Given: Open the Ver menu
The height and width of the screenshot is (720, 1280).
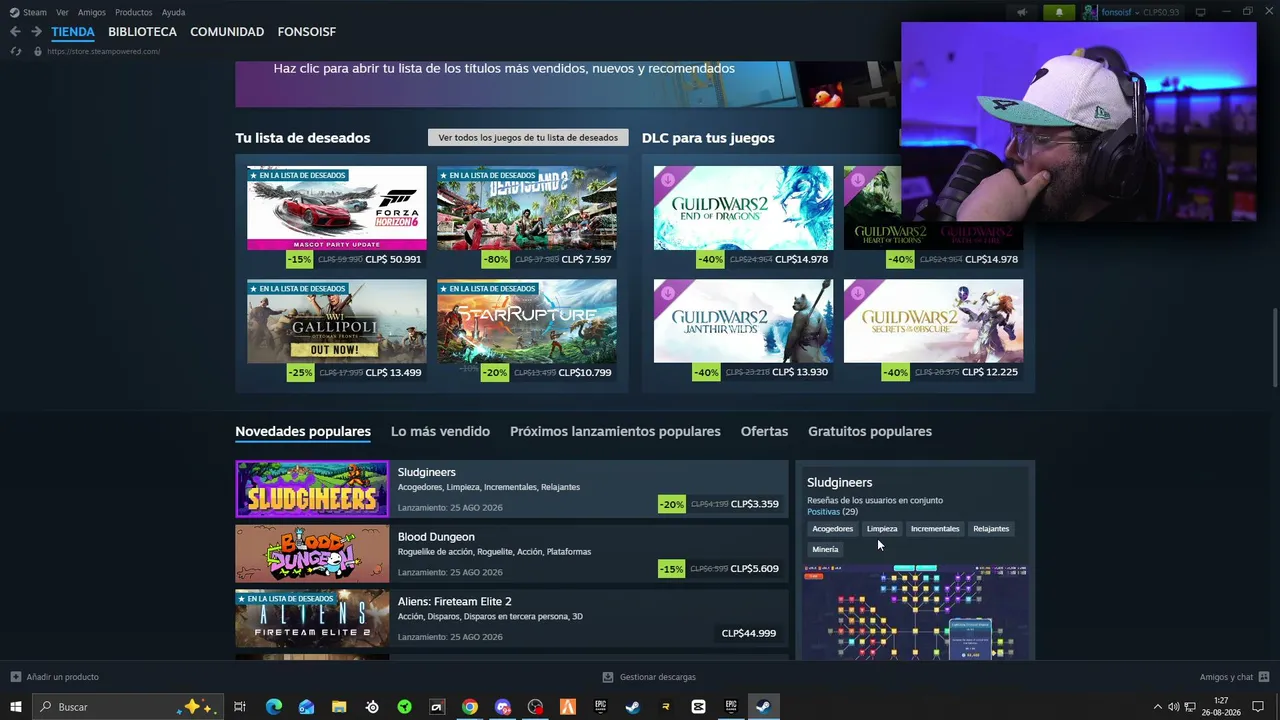Looking at the screenshot, I should click(x=62, y=12).
